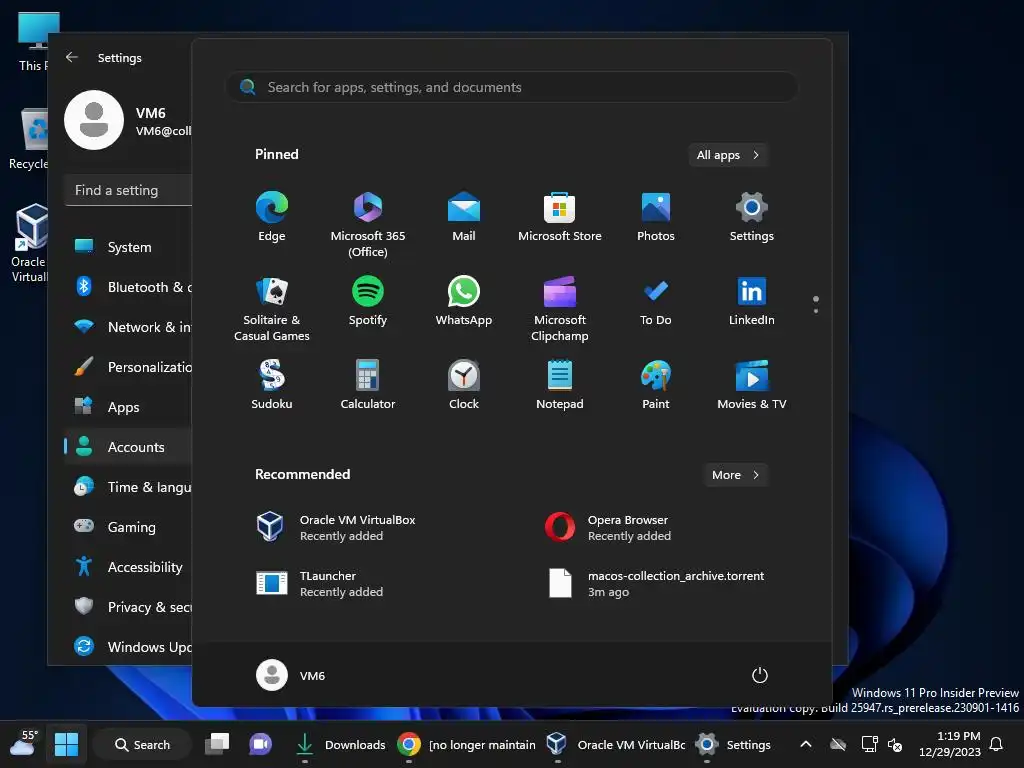The height and width of the screenshot is (768, 1024).
Task: Click the taskbar Search box
Action: [x=142, y=744]
